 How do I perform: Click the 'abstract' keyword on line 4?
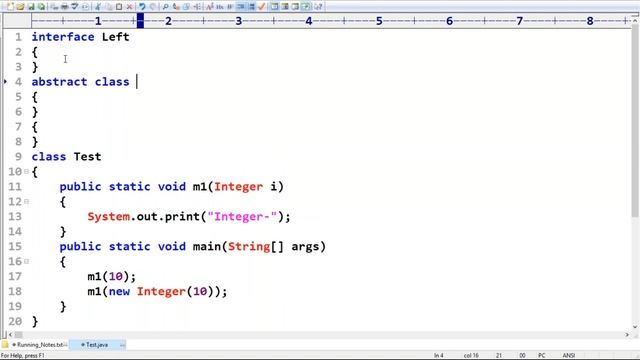(x=60, y=82)
